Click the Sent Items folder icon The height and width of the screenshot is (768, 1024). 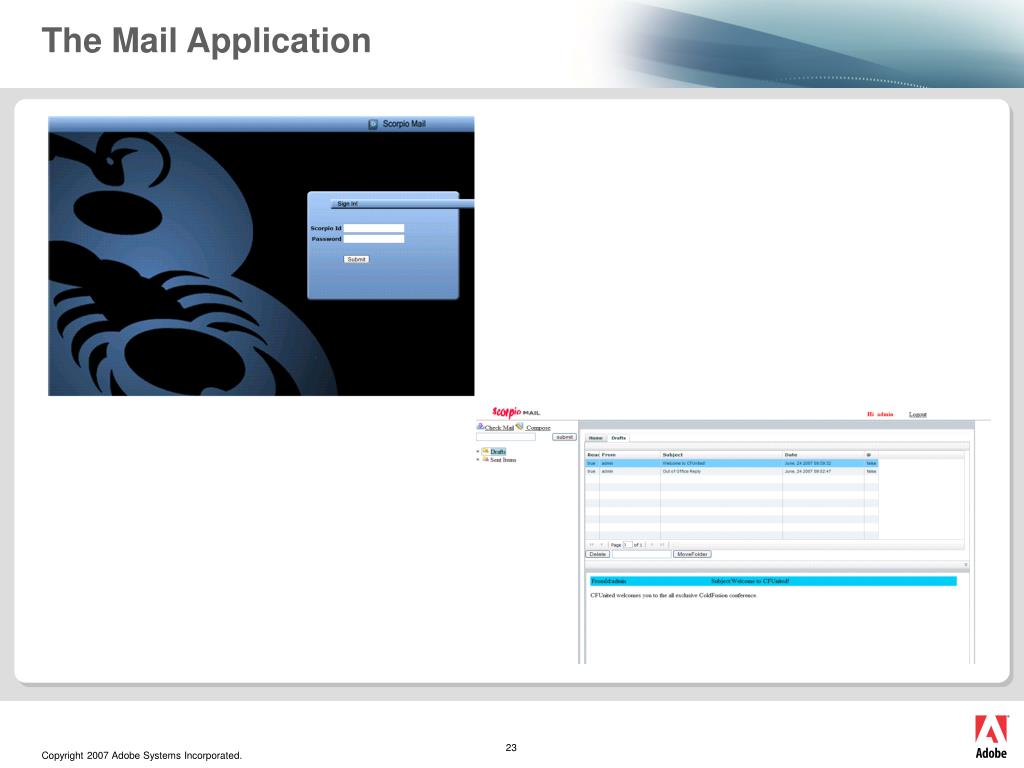click(x=486, y=459)
